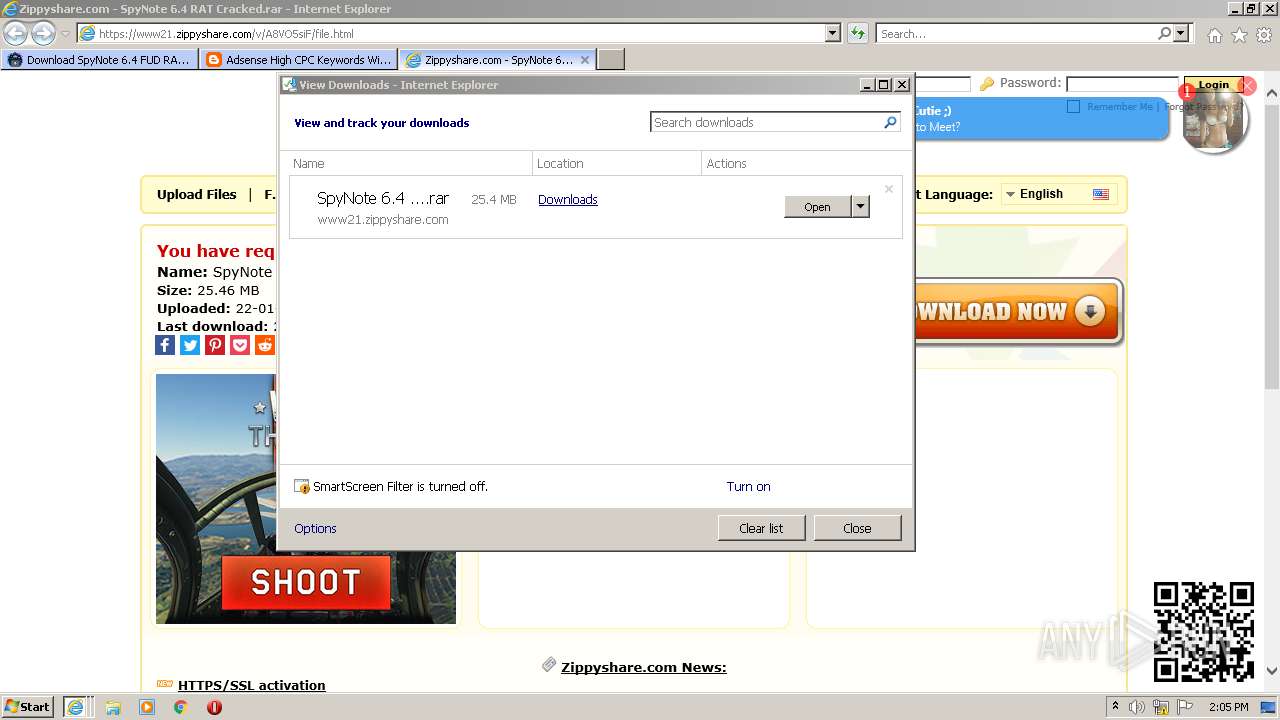Share page via Twitter icon
The width and height of the screenshot is (1280, 720).
(190, 345)
